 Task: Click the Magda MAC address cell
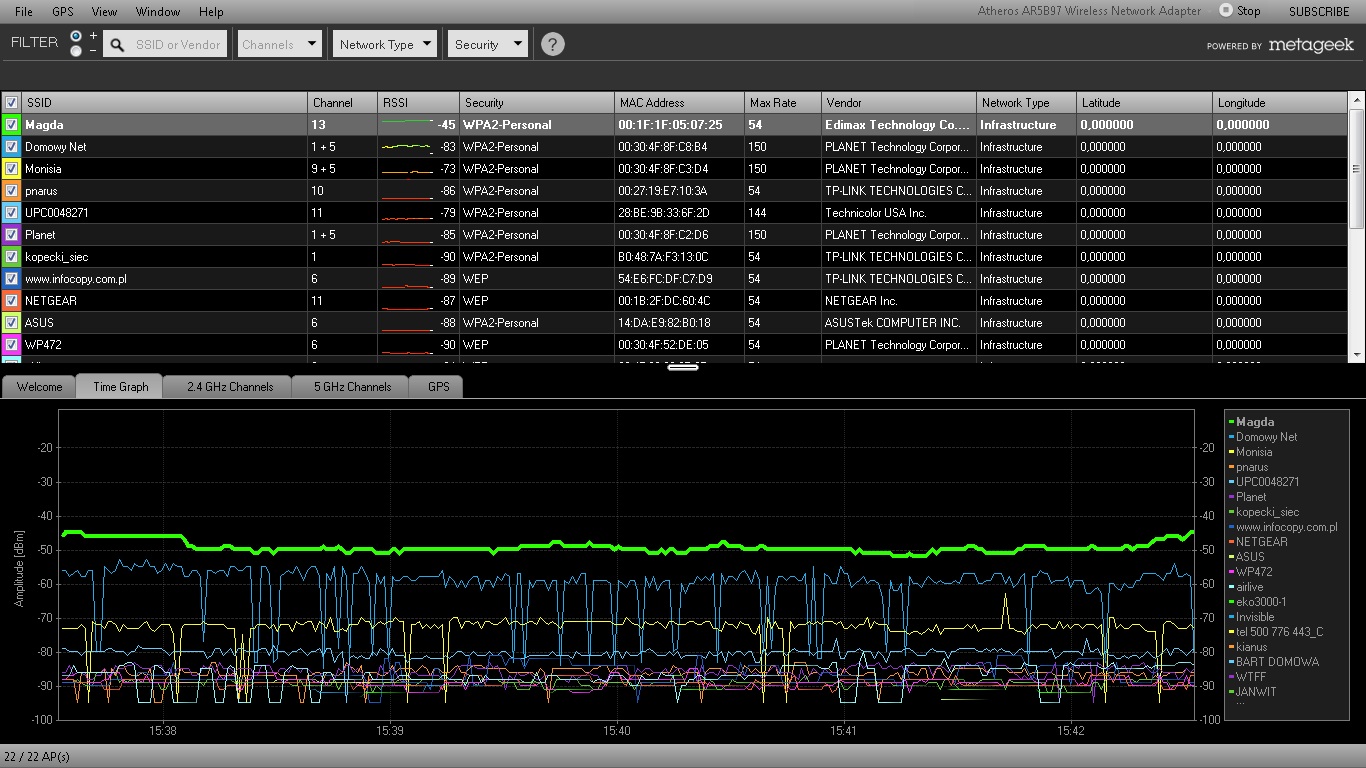click(679, 125)
